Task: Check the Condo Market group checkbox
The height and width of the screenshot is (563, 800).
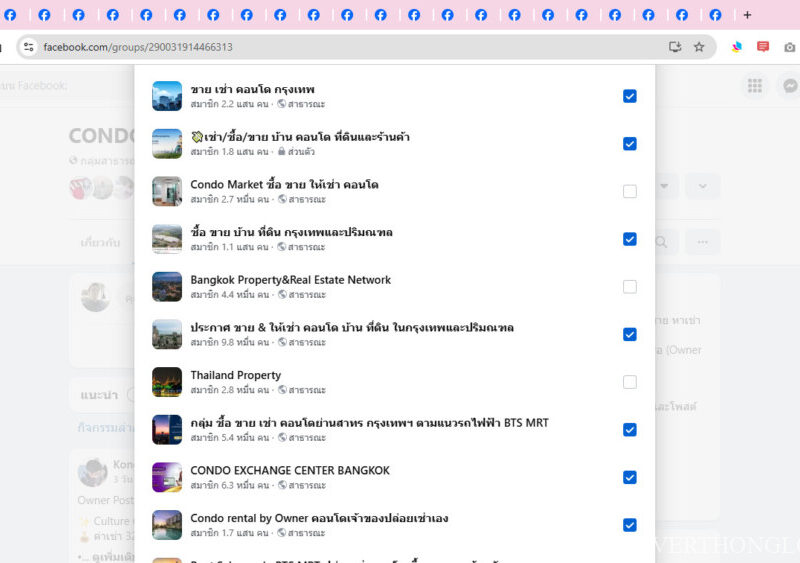Action: 629,191
